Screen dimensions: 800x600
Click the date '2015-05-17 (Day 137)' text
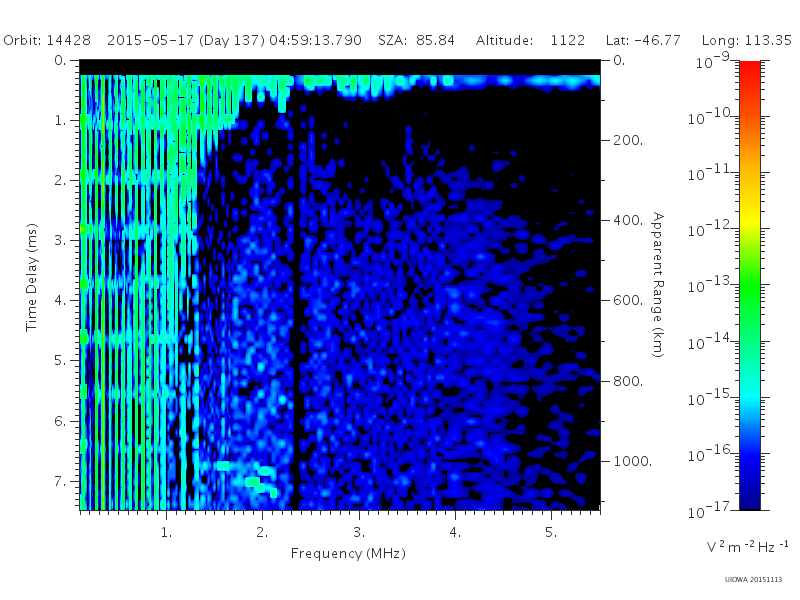[x=186, y=40]
